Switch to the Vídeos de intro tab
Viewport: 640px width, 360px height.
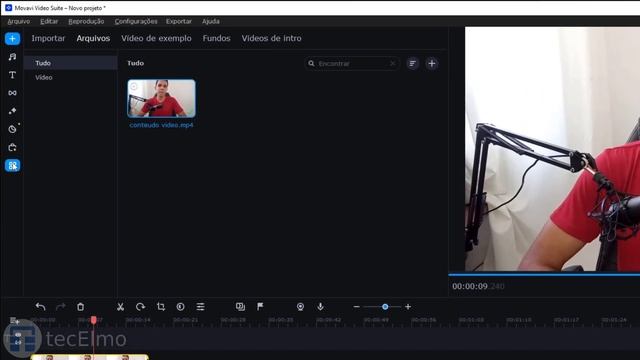[x=271, y=38]
